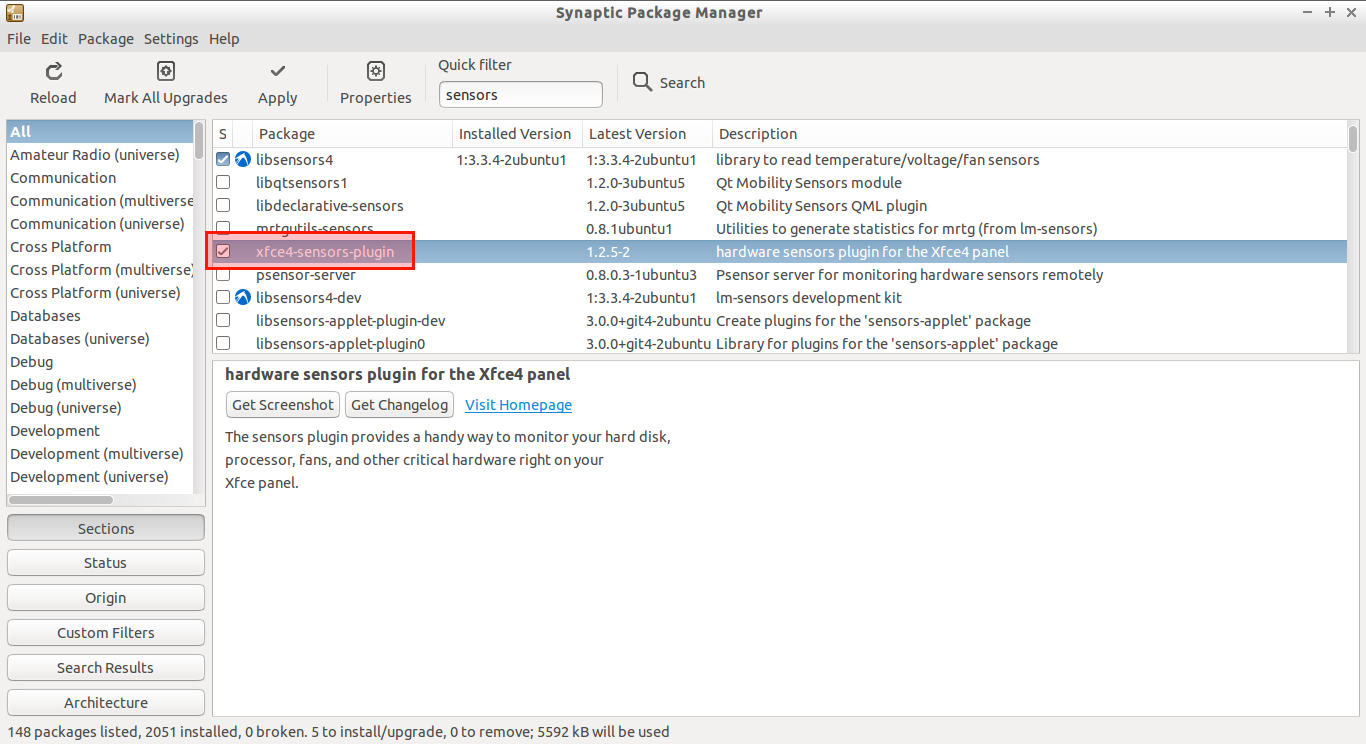Mark the libqtsensors1 checkbox
The image size is (1366, 744).
pos(223,183)
